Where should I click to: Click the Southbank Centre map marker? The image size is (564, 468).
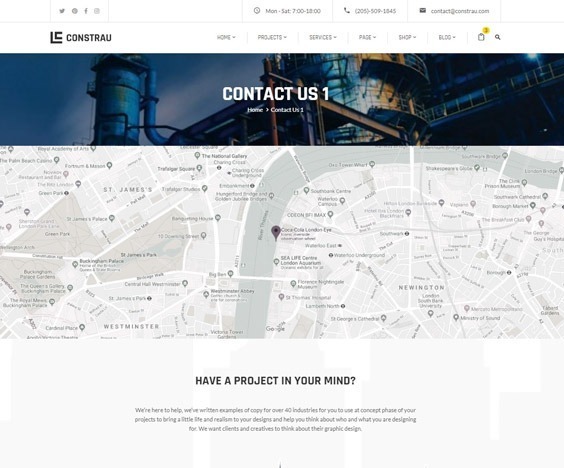tap(306, 190)
